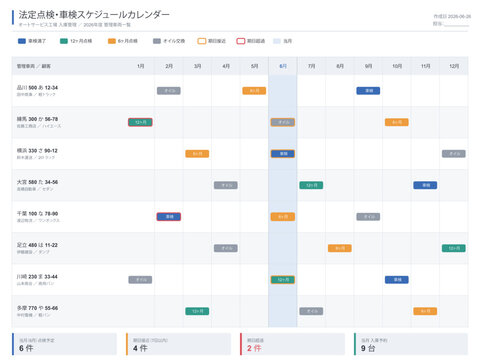Select the 1月 column header
This screenshot has width=480, height=360.
click(140, 66)
